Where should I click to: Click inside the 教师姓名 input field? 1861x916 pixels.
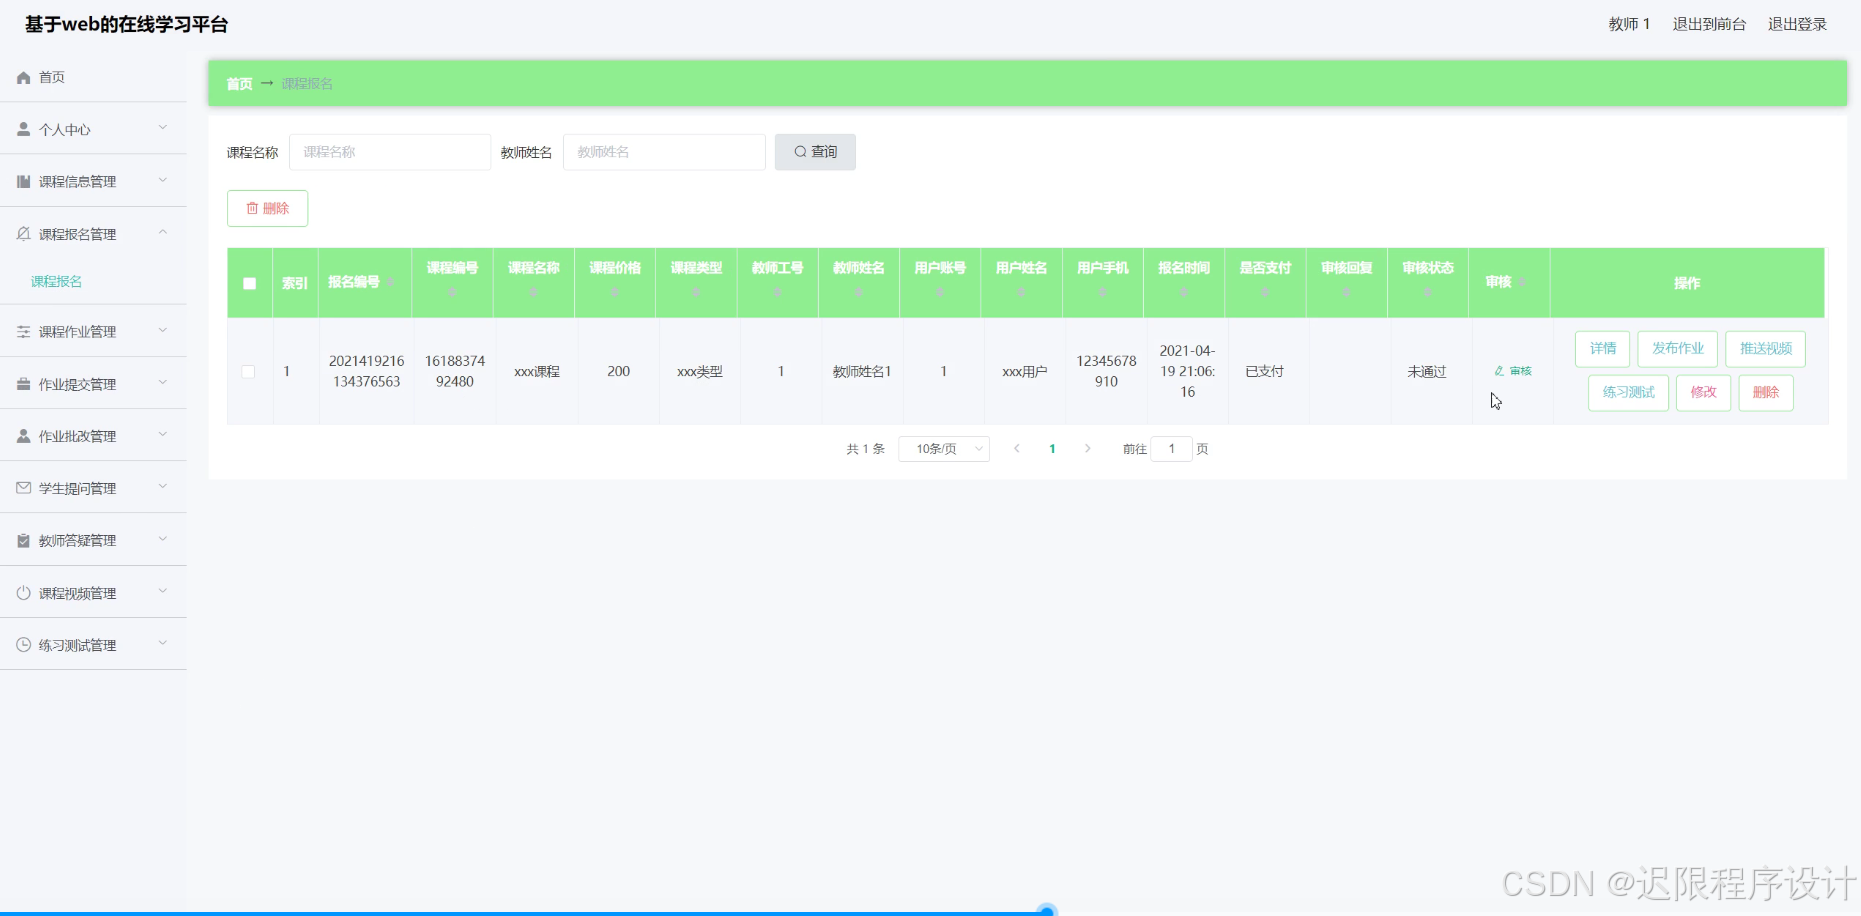pos(663,151)
